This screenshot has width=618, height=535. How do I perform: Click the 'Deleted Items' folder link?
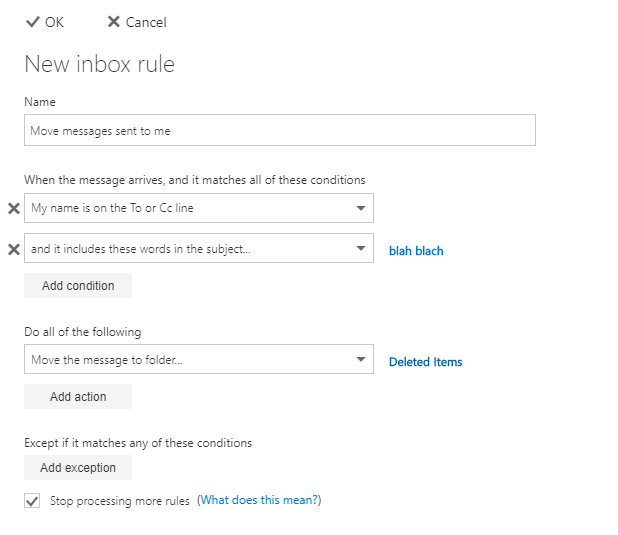425,362
